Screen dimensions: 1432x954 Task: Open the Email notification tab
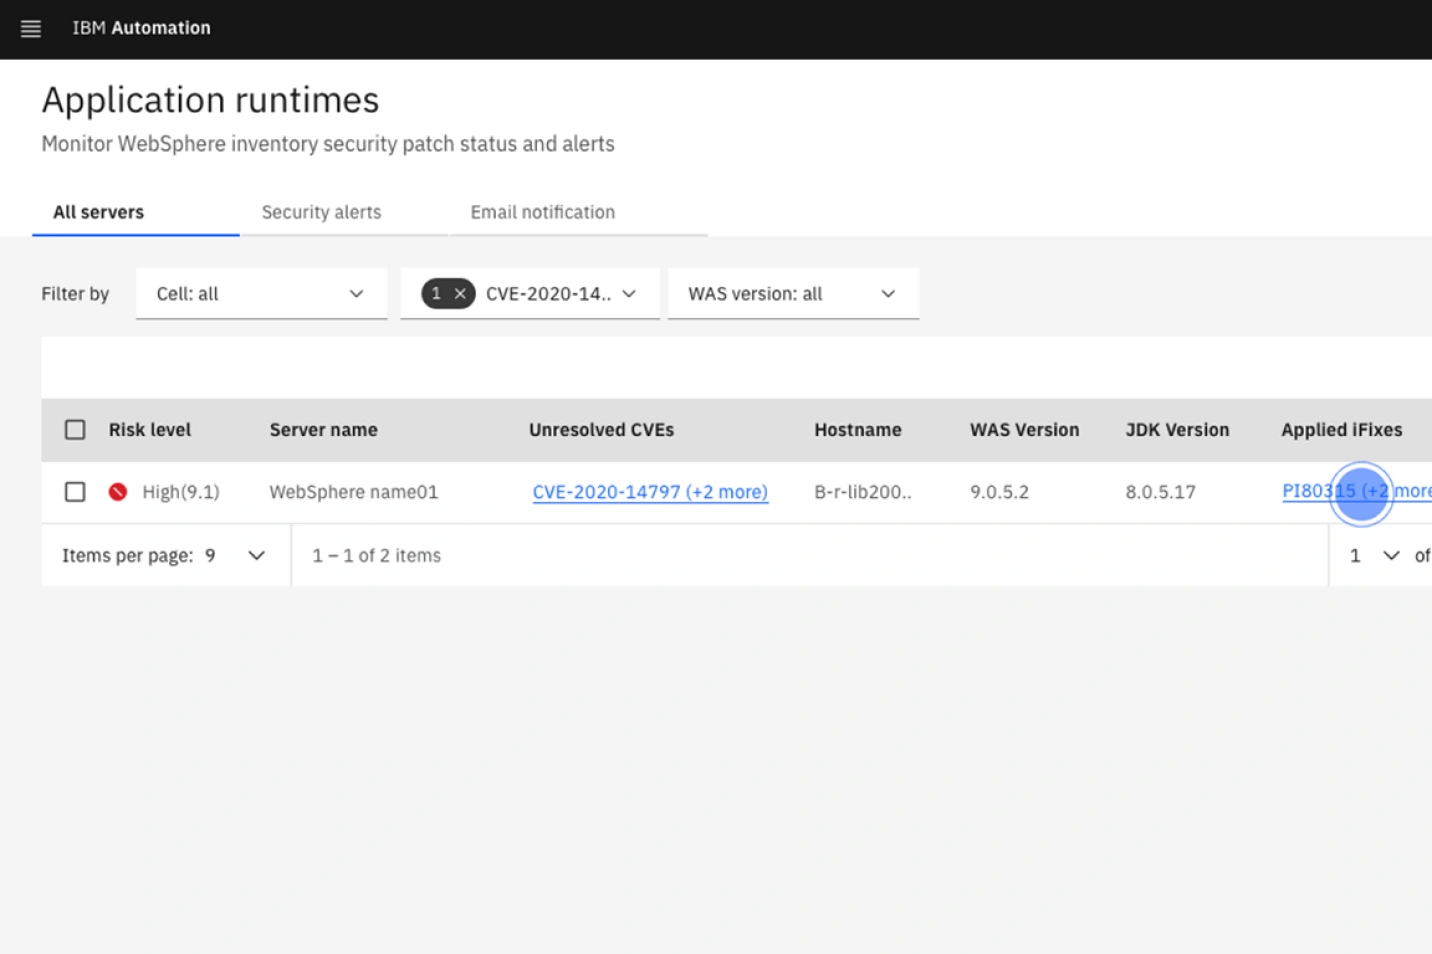[542, 212]
